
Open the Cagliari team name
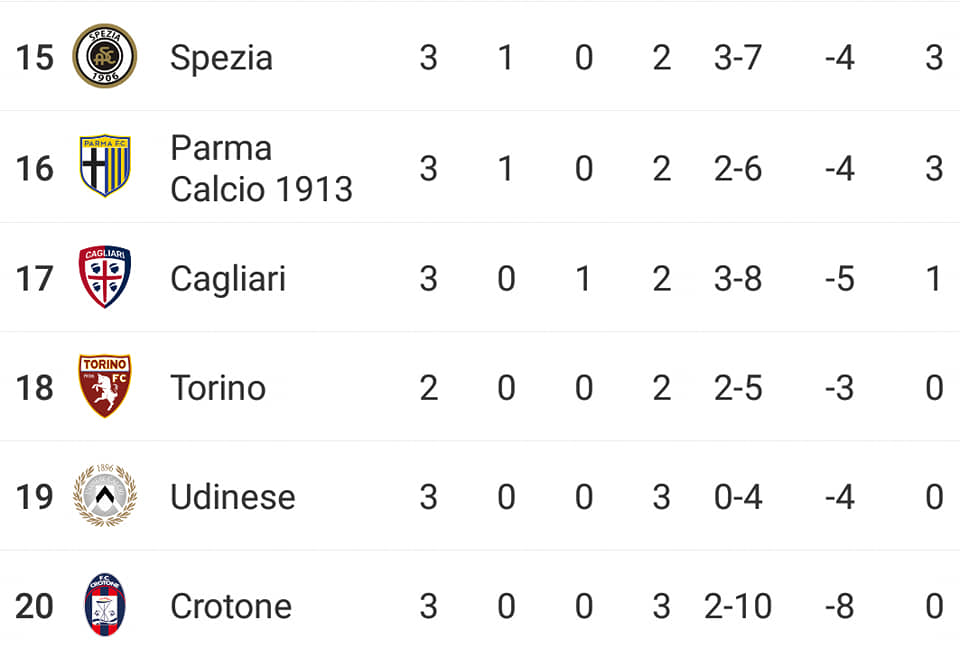tap(228, 279)
